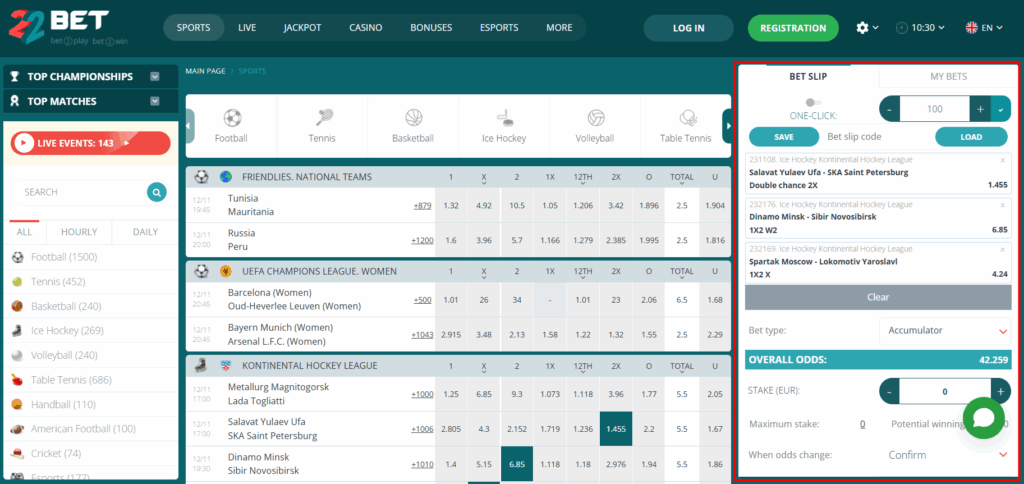Select the DAILY filter tab
The height and width of the screenshot is (484, 1024).
(145, 232)
